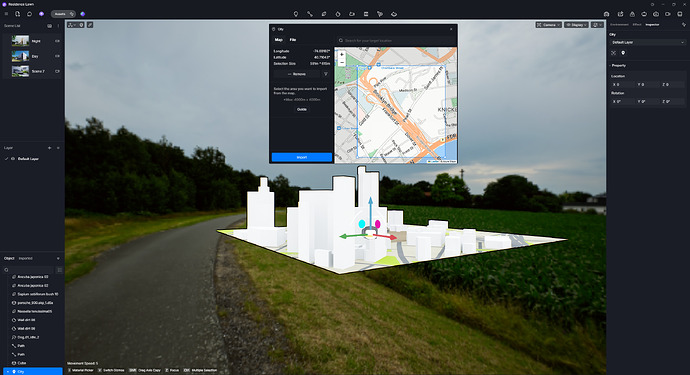This screenshot has height=375, width=690.
Task: Select the terrain tool in center toolbar
Action: (352, 14)
